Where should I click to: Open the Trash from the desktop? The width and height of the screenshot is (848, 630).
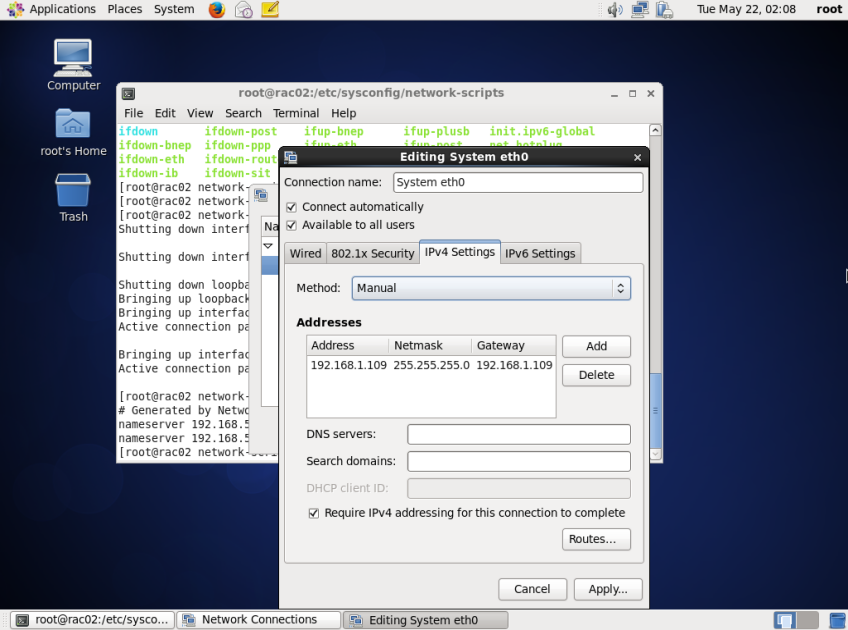click(72, 190)
